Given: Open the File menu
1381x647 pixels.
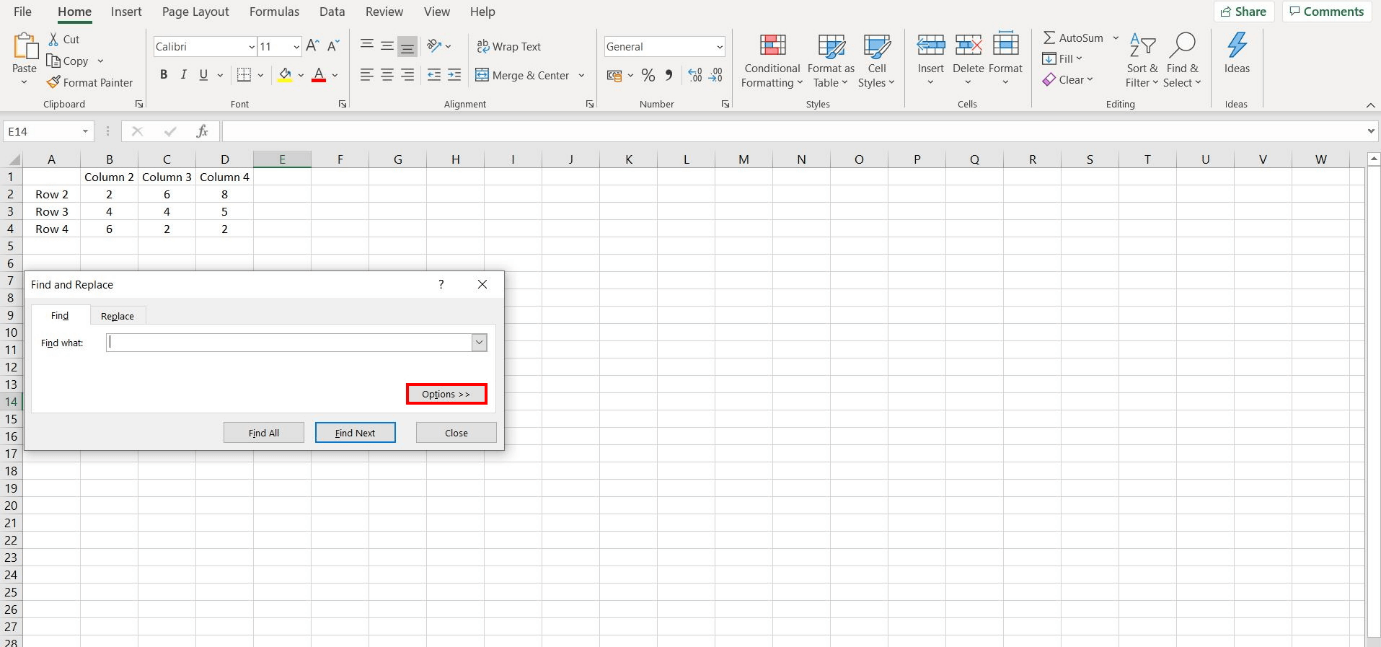Looking at the screenshot, I should pos(22,12).
